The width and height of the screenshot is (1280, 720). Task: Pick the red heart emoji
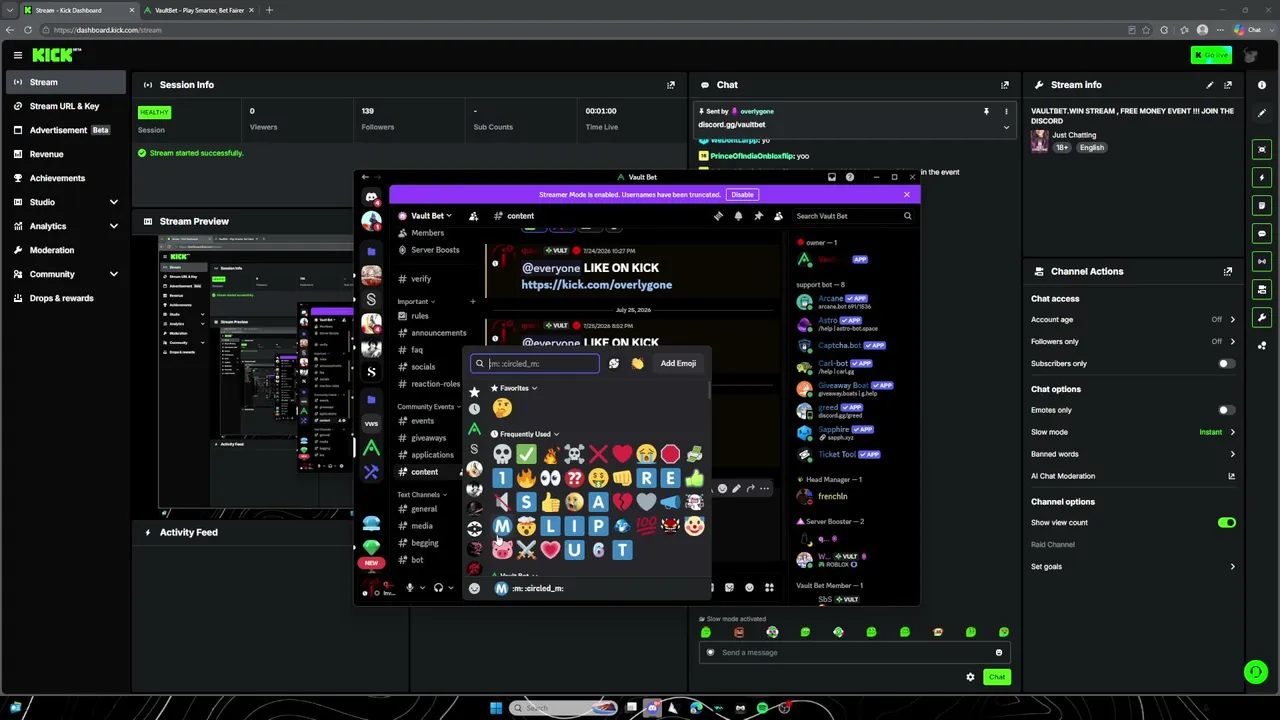coord(622,455)
